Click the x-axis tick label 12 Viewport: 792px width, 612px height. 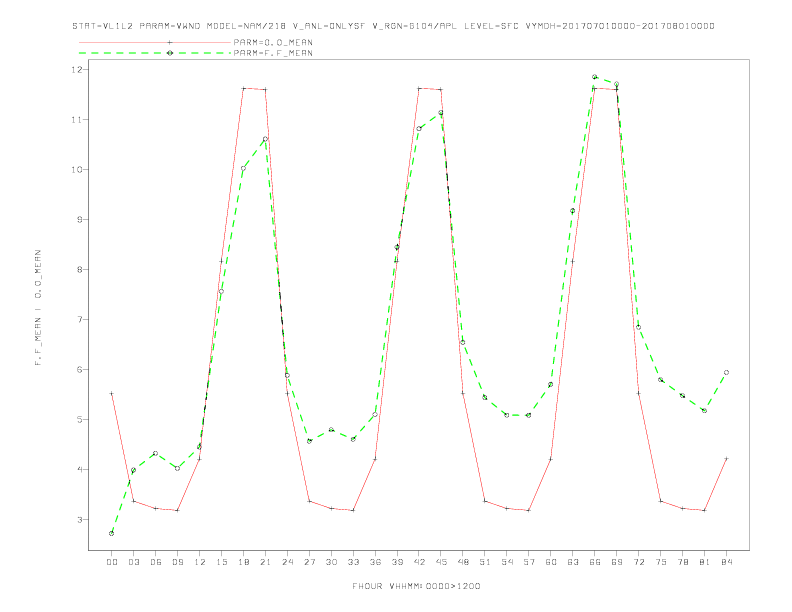click(x=200, y=562)
